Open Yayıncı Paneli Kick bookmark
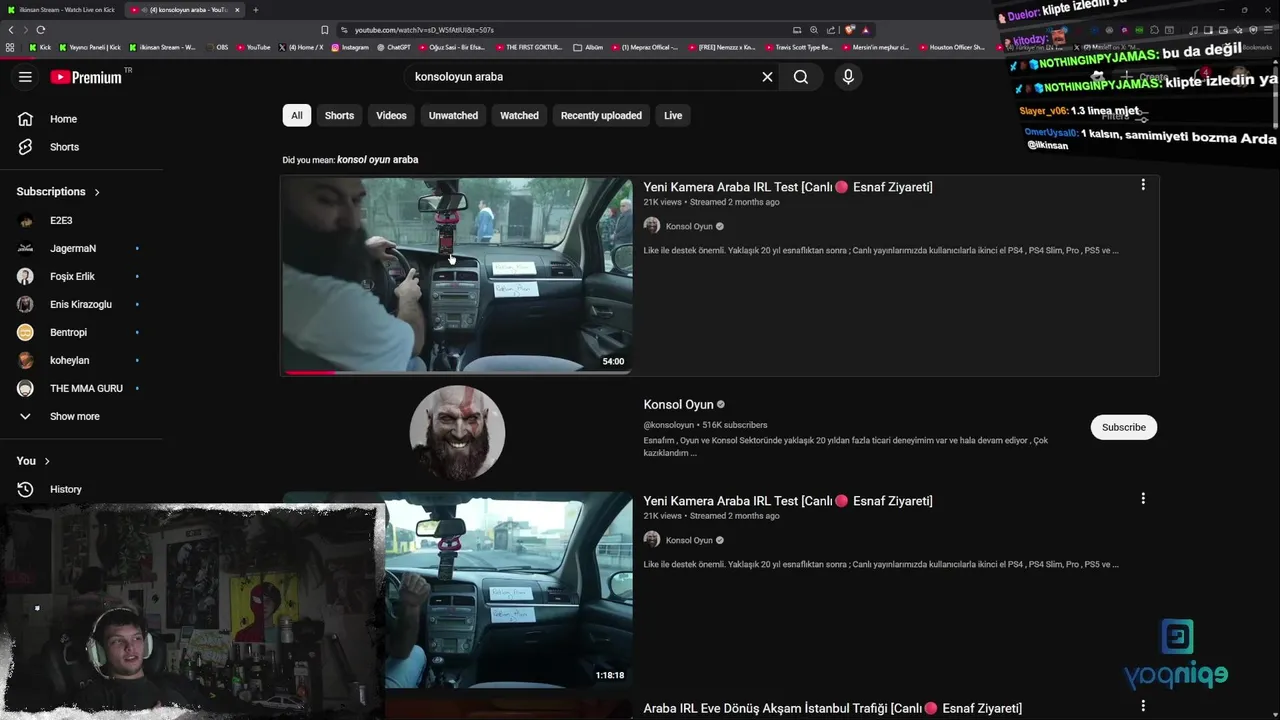This screenshot has height=720, width=1280. point(90,47)
